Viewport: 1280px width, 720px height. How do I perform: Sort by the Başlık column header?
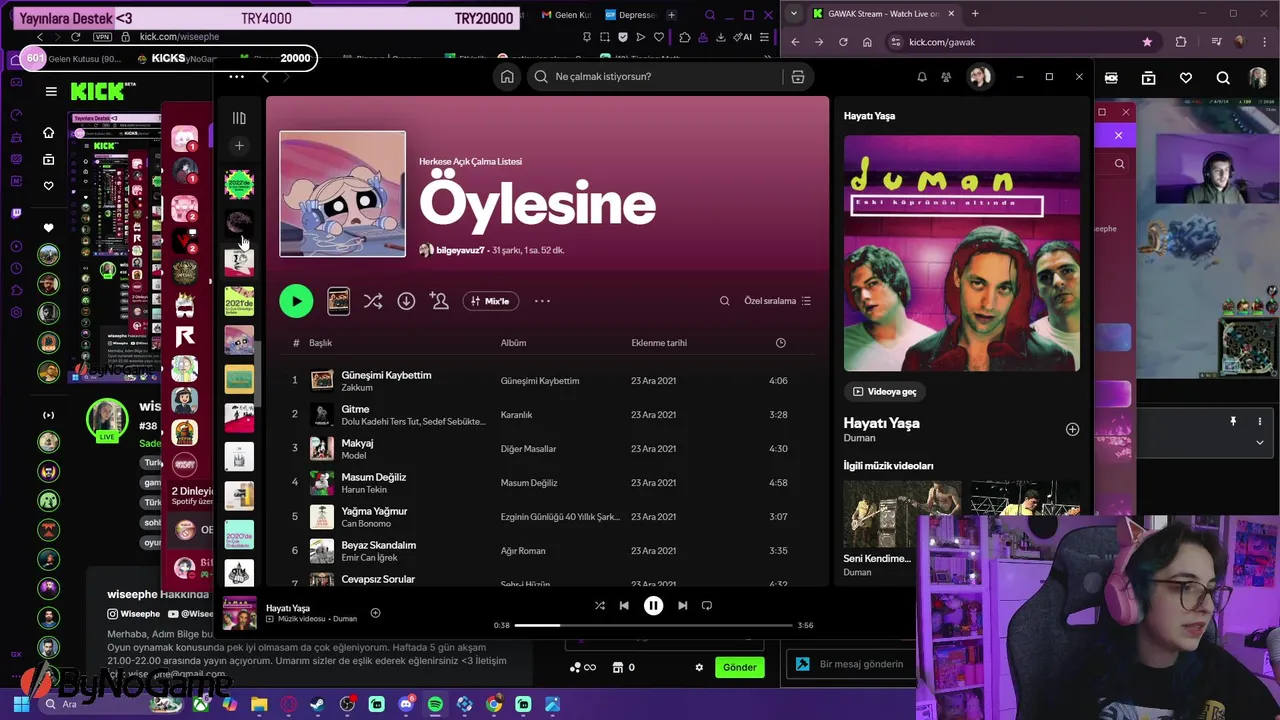point(320,343)
